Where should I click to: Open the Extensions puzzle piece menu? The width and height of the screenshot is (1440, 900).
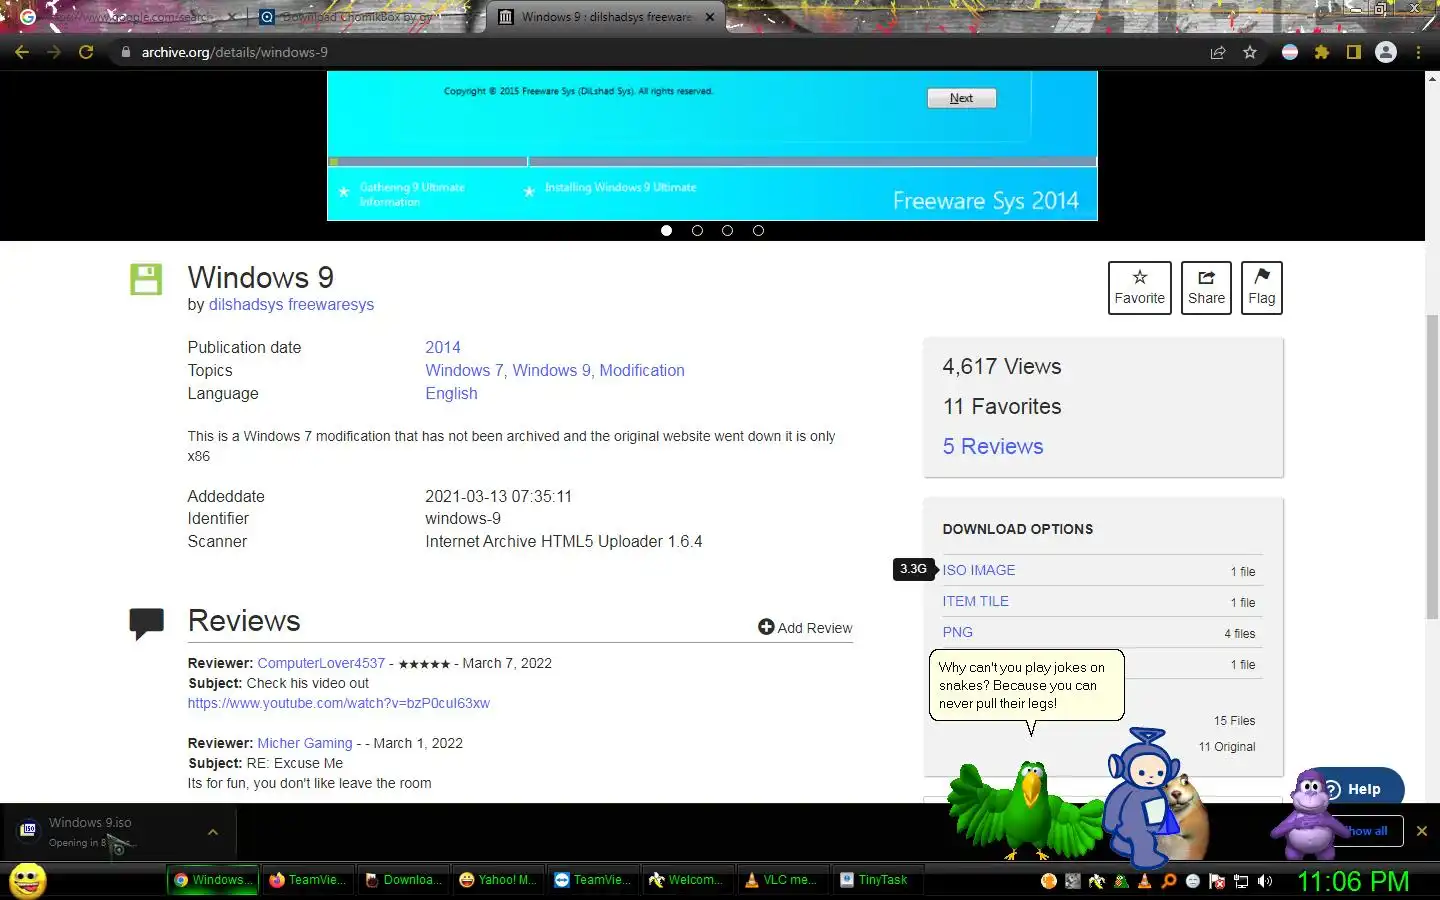[x=1322, y=52]
